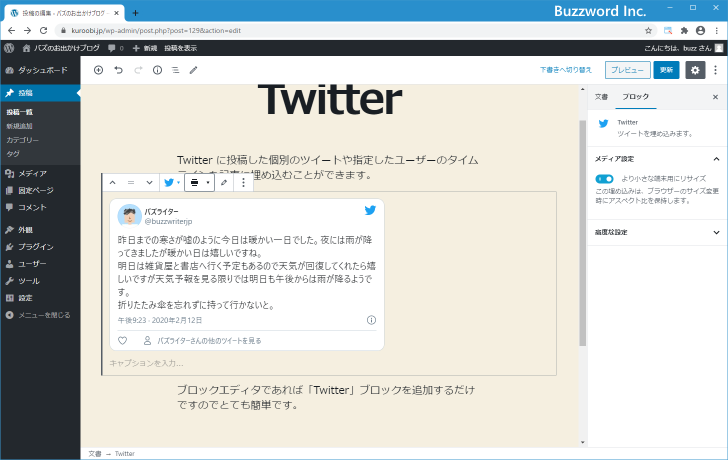728x460 pixels.
Task: Click the block drag handle icon
Action: coord(131,182)
